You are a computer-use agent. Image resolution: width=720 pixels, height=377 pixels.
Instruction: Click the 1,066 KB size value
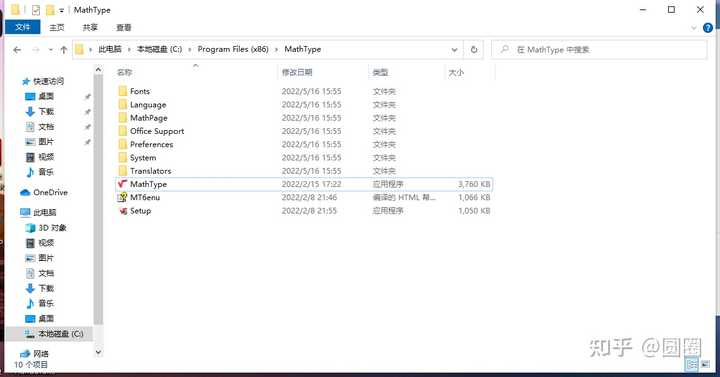[474, 197]
